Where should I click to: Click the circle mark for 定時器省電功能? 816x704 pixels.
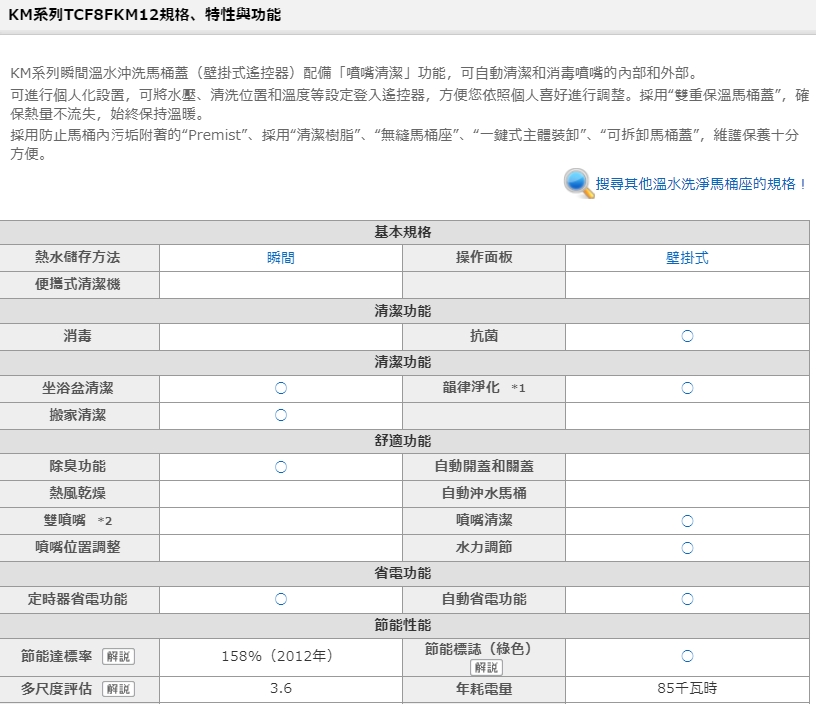pos(281,599)
